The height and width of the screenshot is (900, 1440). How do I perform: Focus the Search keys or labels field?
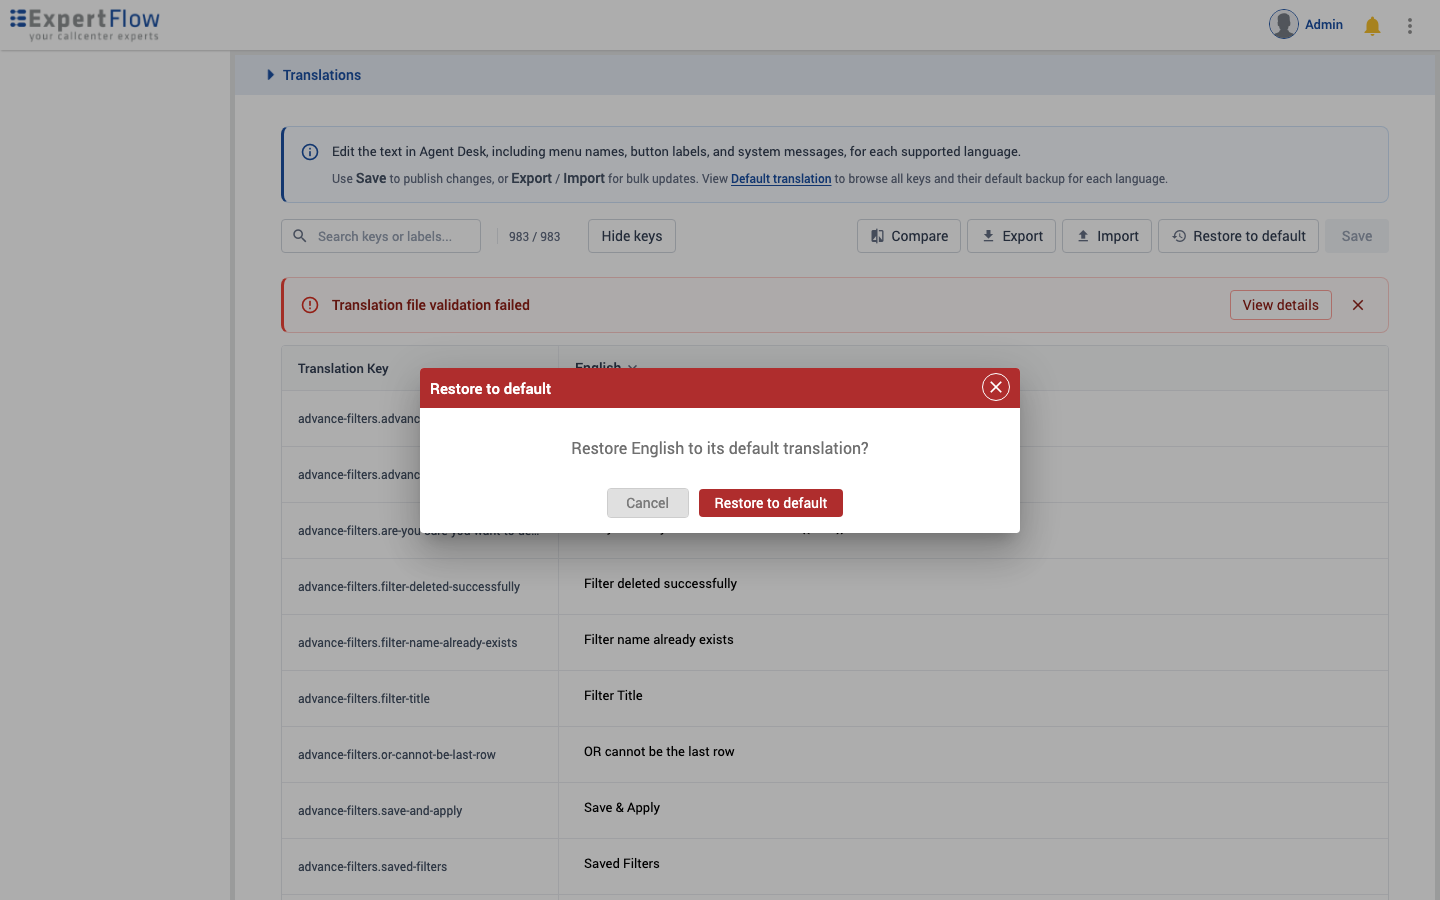click(381, 236)
